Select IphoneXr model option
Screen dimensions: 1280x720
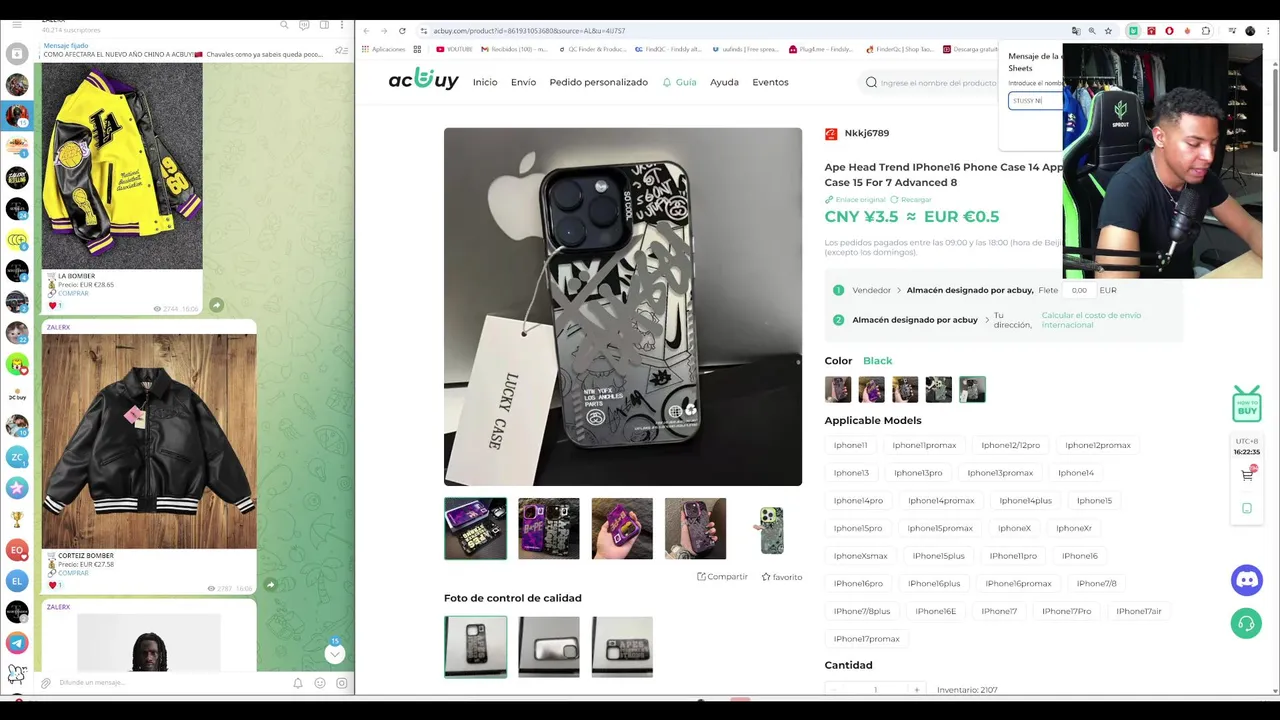(x=1074, y=528)
